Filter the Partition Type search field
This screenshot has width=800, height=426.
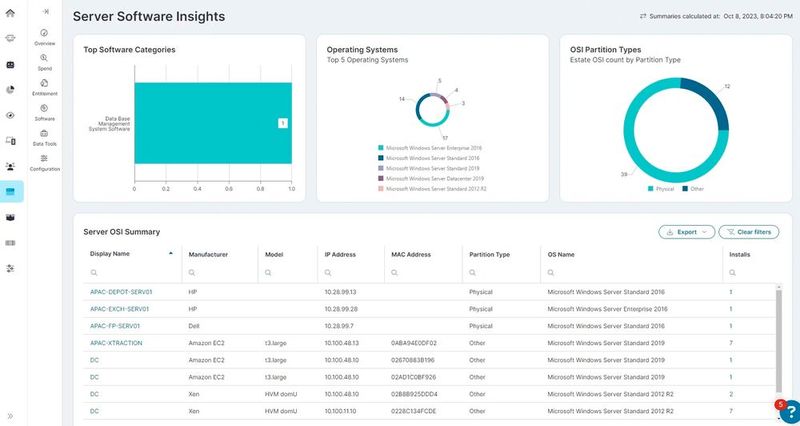pos(501,273)
